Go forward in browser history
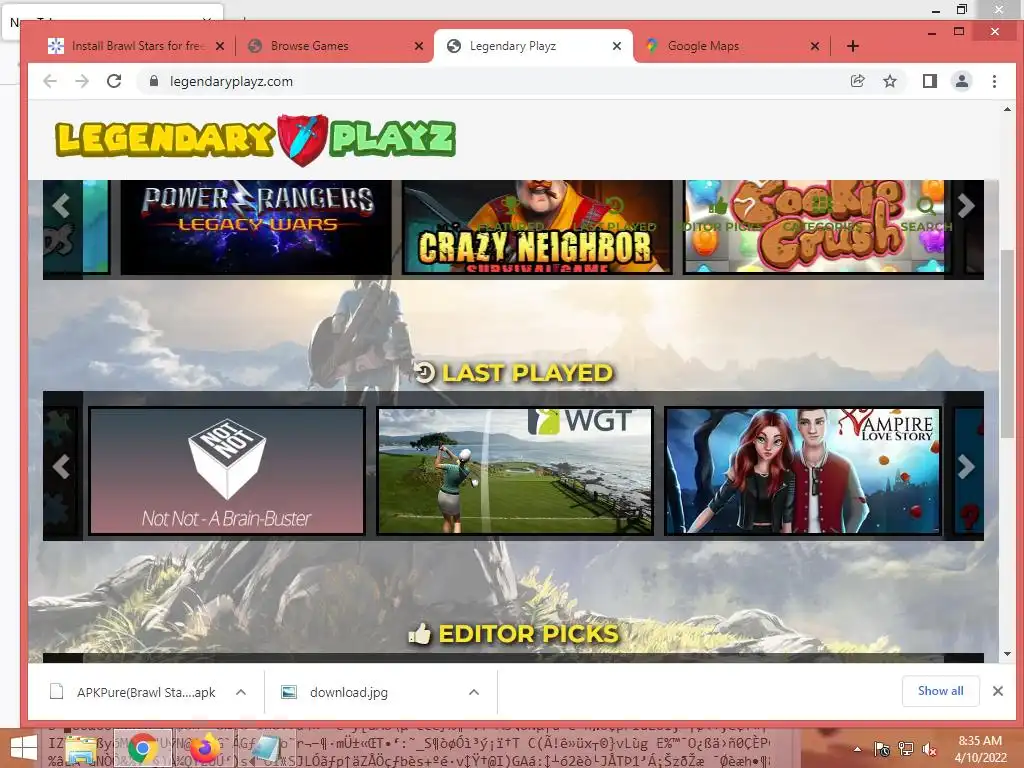The image size is (1024, 768). (82, 81)
